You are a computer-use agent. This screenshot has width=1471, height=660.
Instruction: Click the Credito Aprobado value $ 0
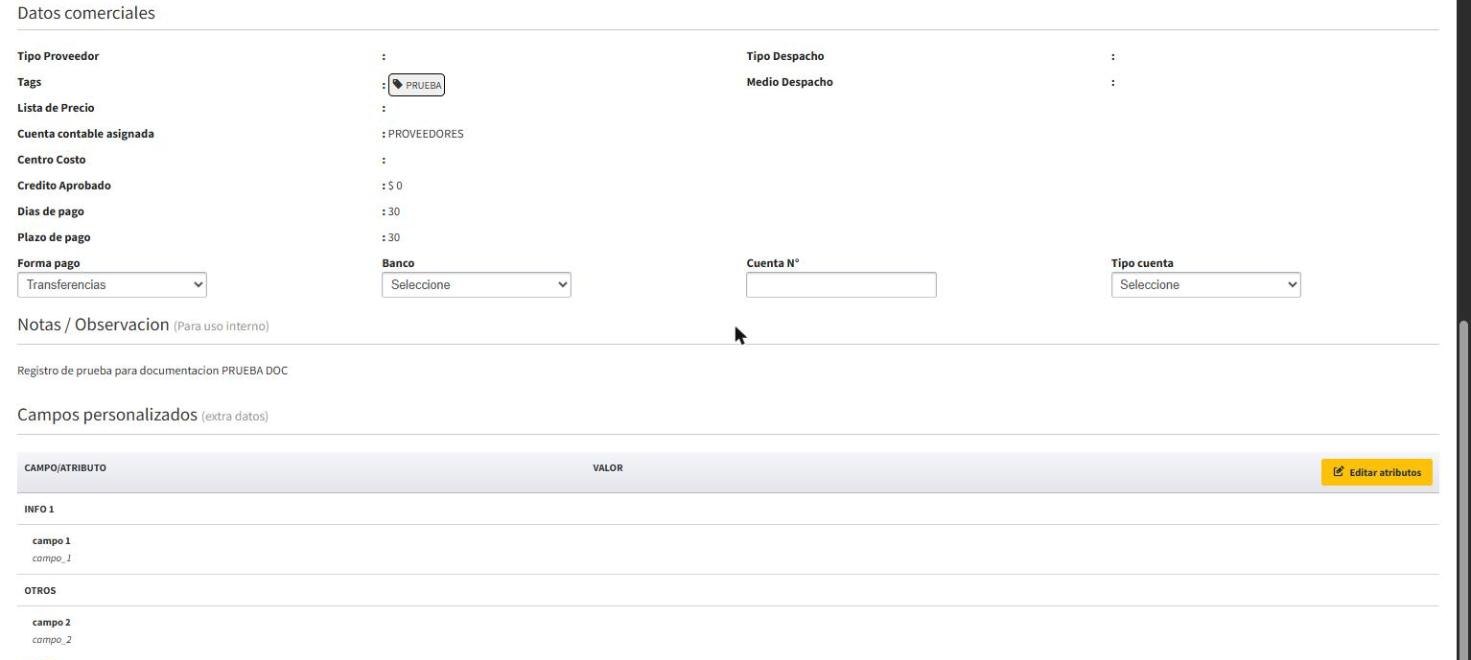pos(394,186)
